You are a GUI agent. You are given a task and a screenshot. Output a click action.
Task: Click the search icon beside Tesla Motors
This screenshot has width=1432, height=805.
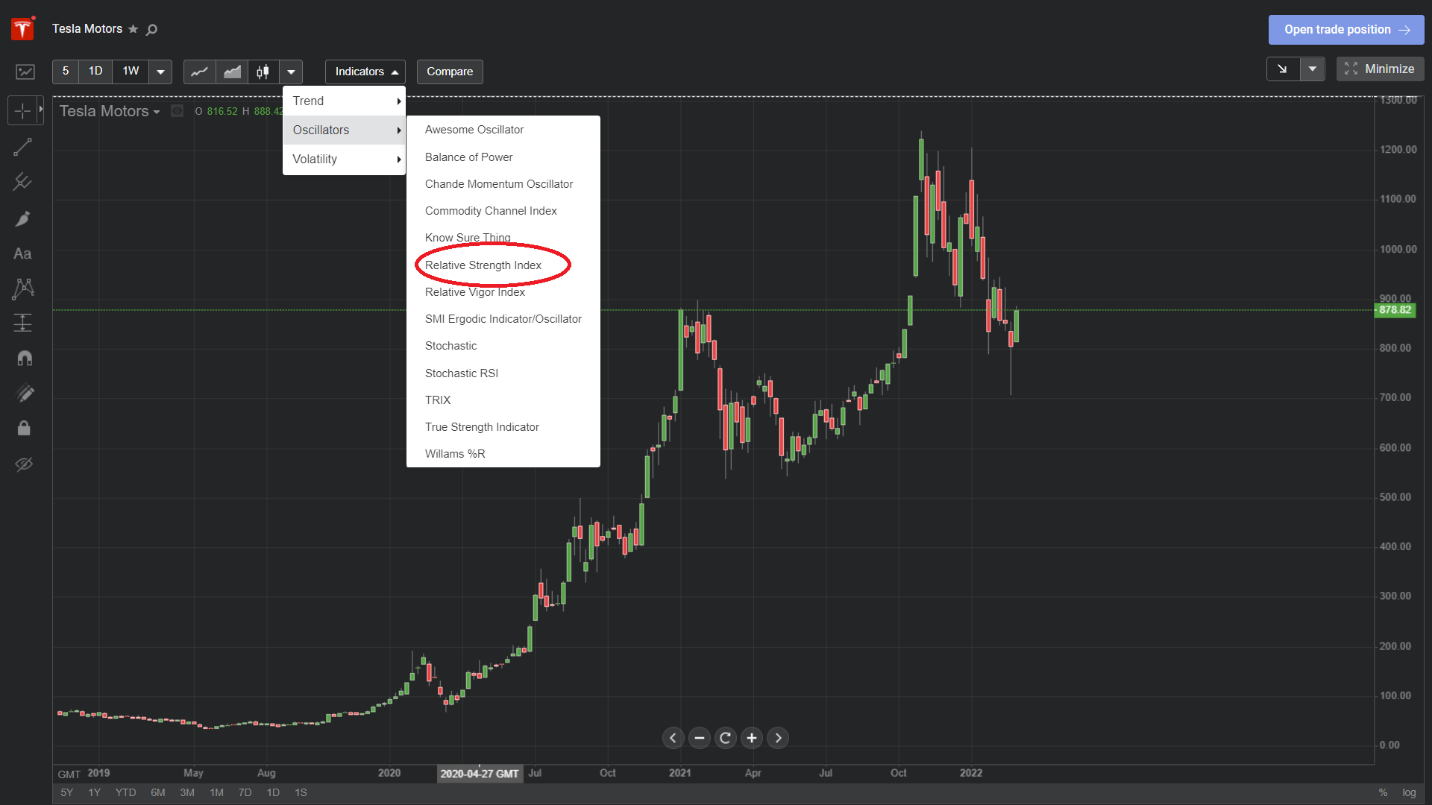(152, 30)
